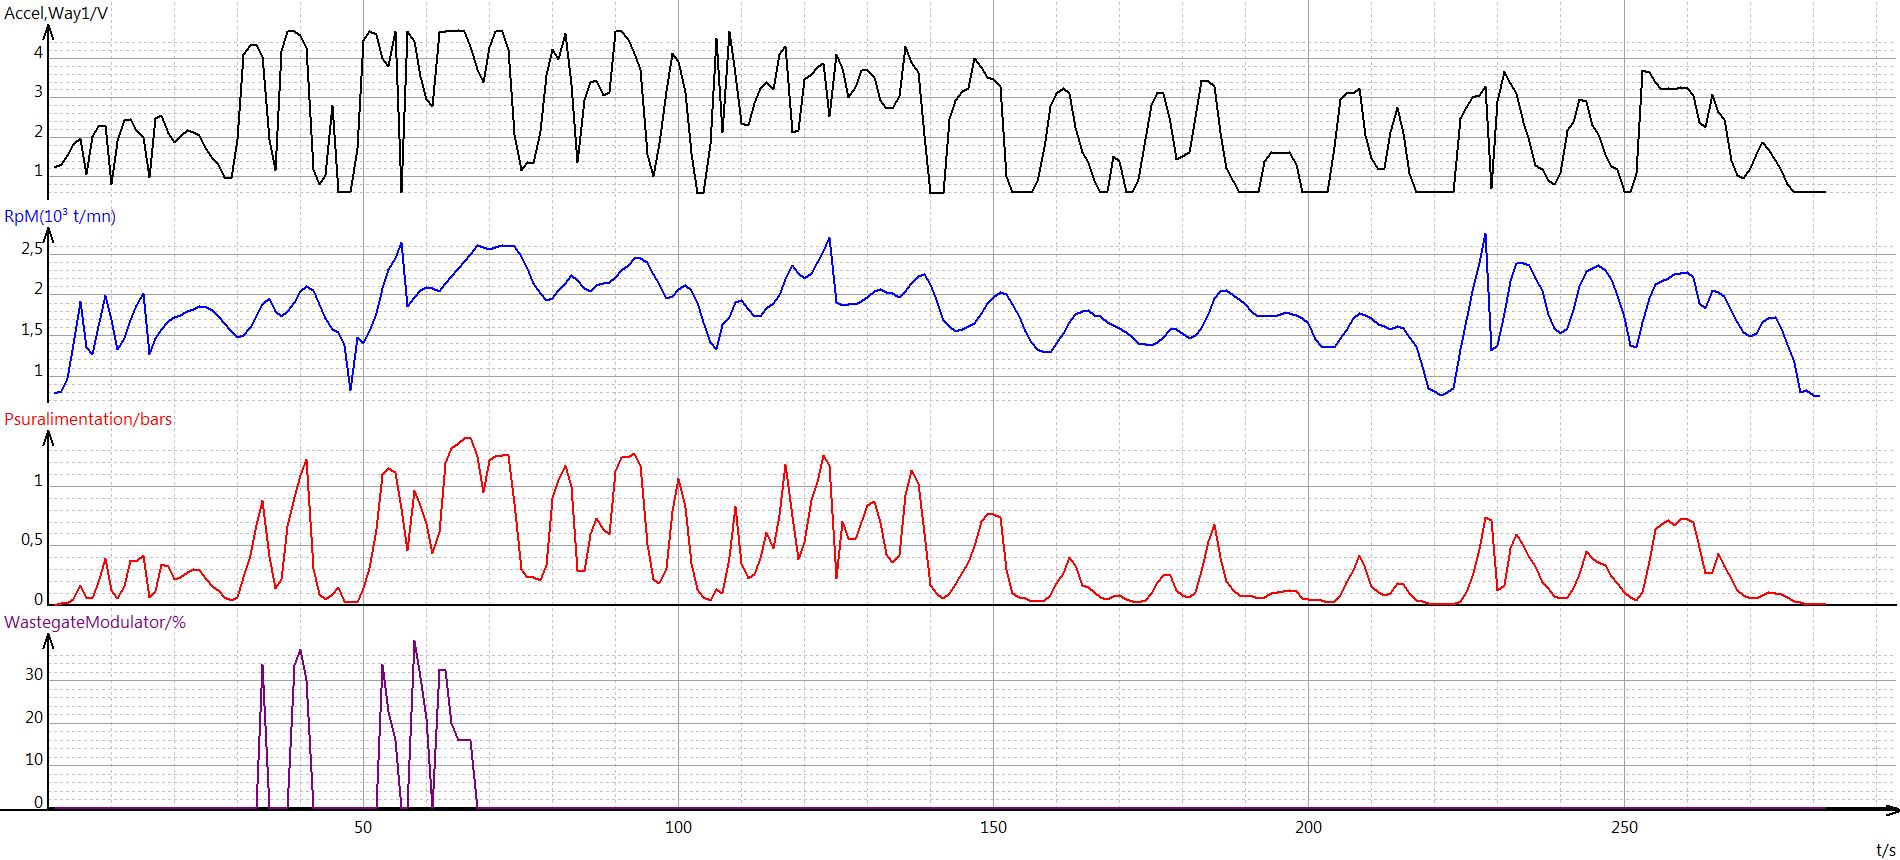
Task: Click the 100 tick on time axis
Action: click(678, 827)
